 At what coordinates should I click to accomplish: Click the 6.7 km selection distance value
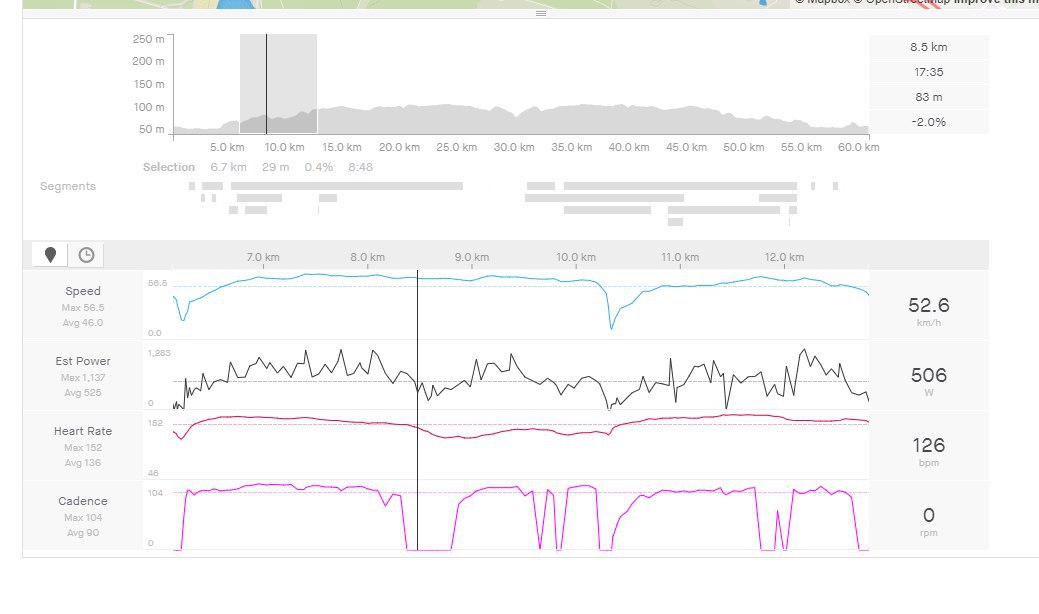pos(229,167)
